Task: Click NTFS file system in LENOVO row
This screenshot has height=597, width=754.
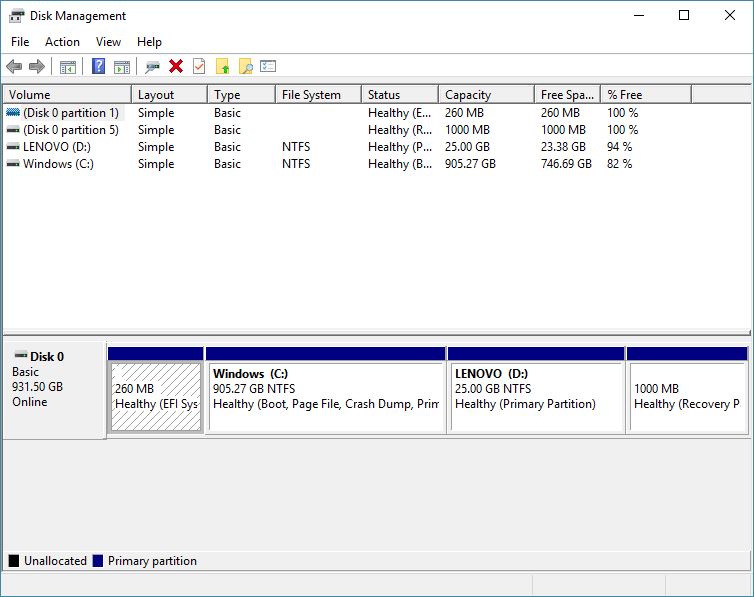Action: (296, 147)
